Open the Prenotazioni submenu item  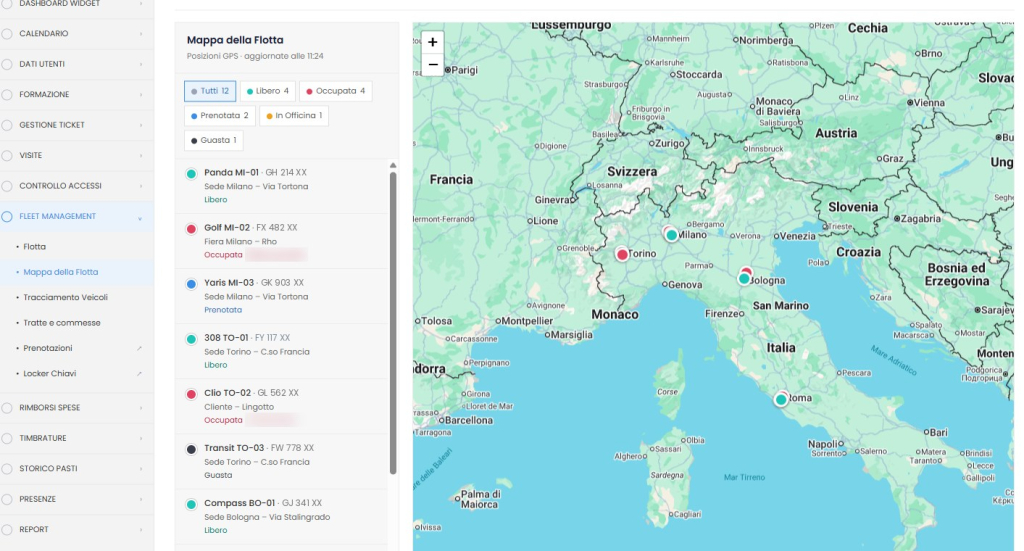point(48,348)
